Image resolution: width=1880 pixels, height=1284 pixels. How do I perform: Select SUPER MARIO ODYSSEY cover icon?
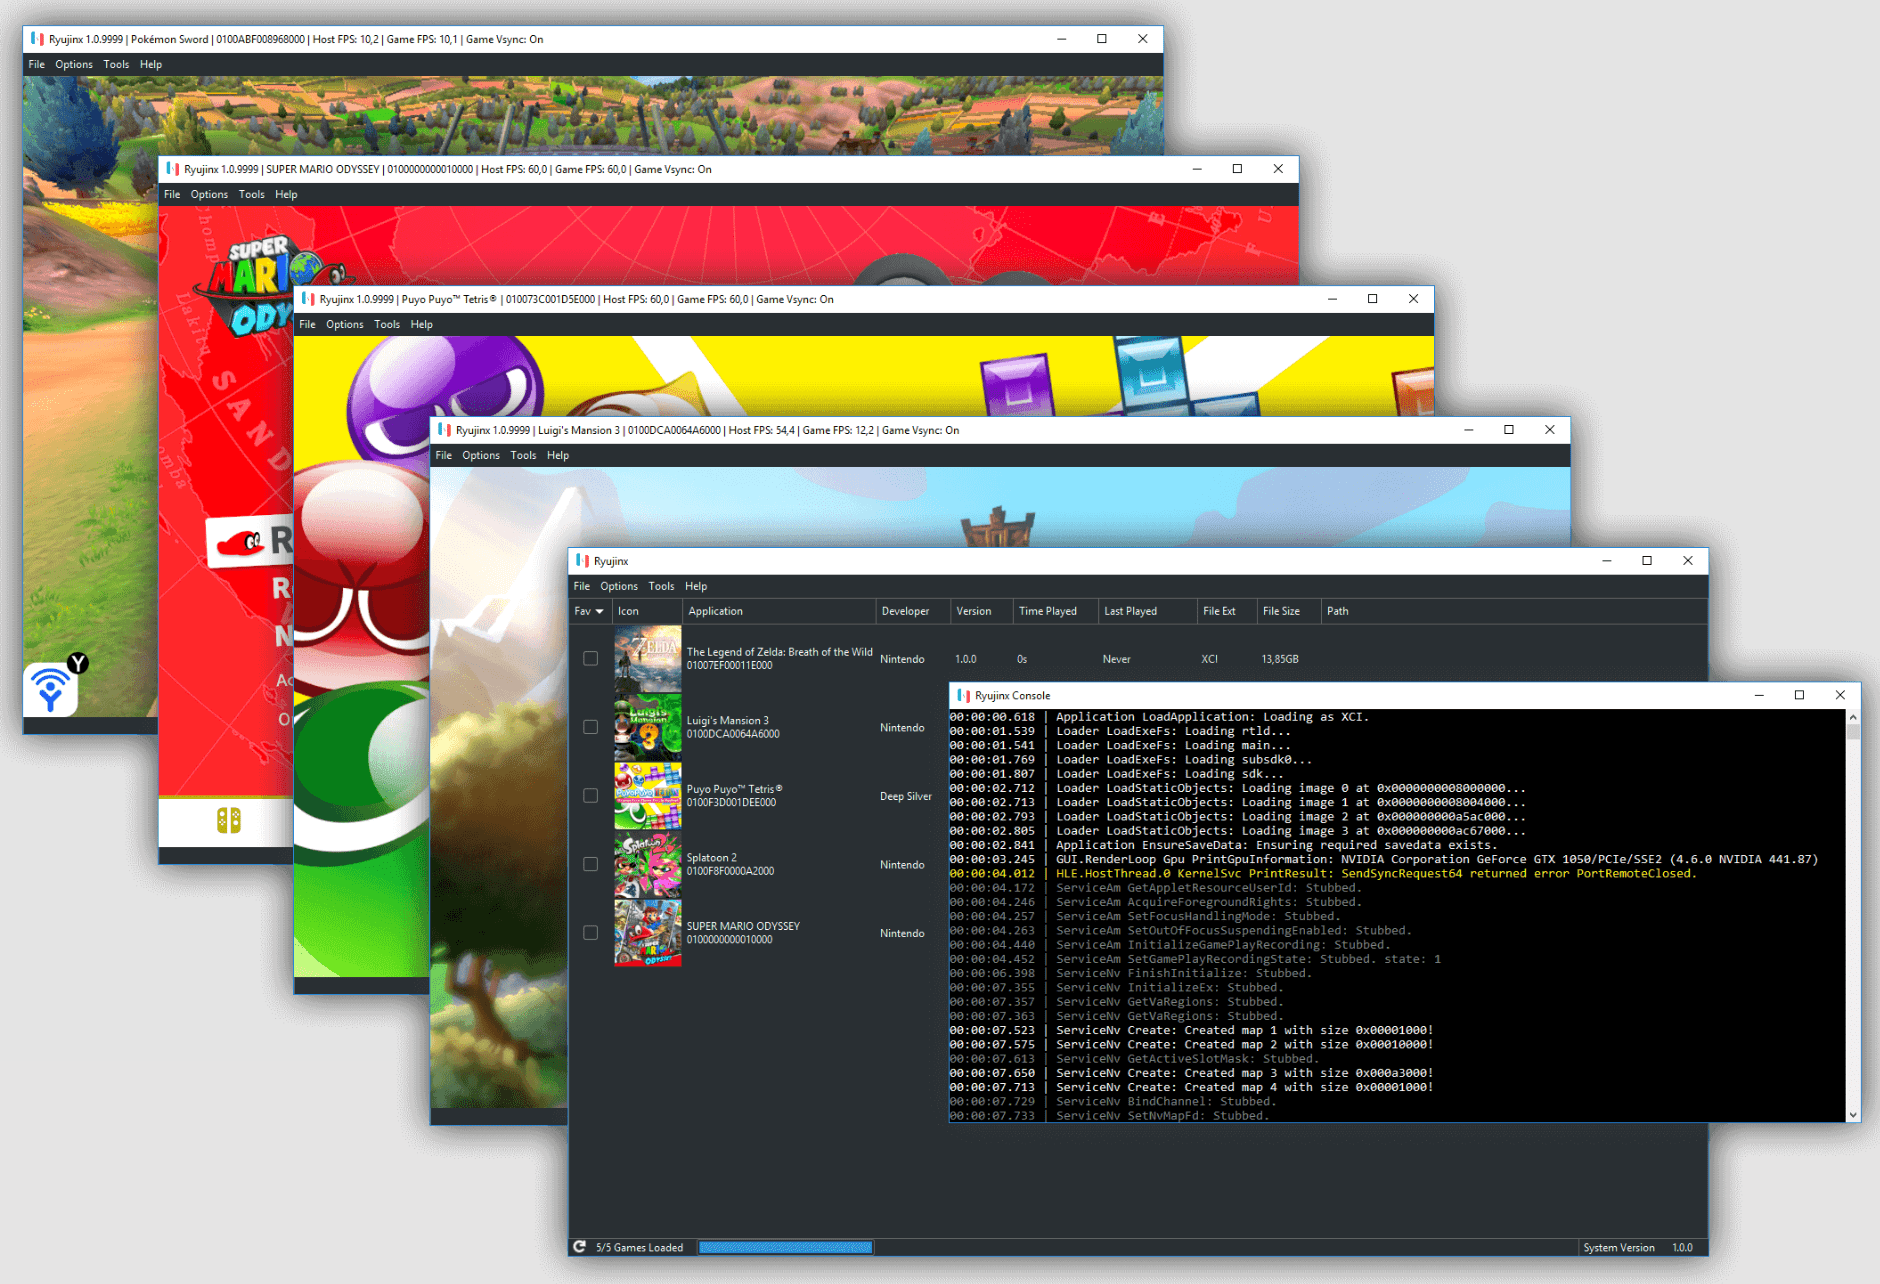(x=648, y=933)
